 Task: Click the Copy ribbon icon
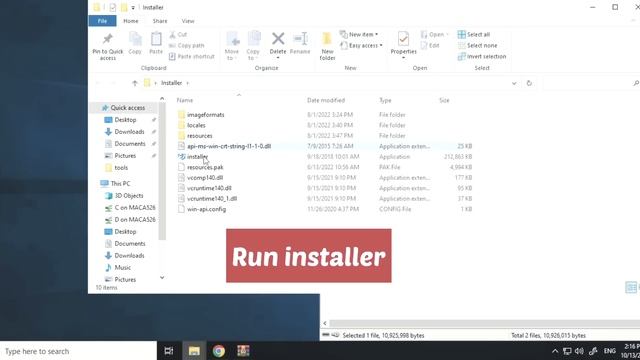(135, 43)
